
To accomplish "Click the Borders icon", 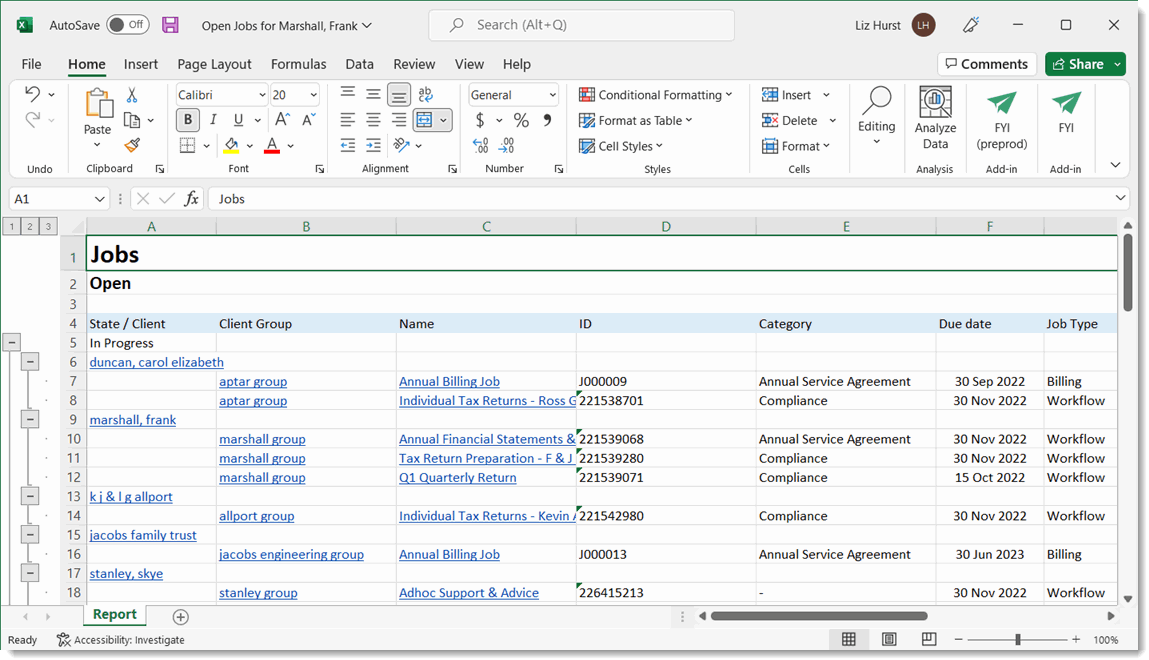I will point(188,145).
